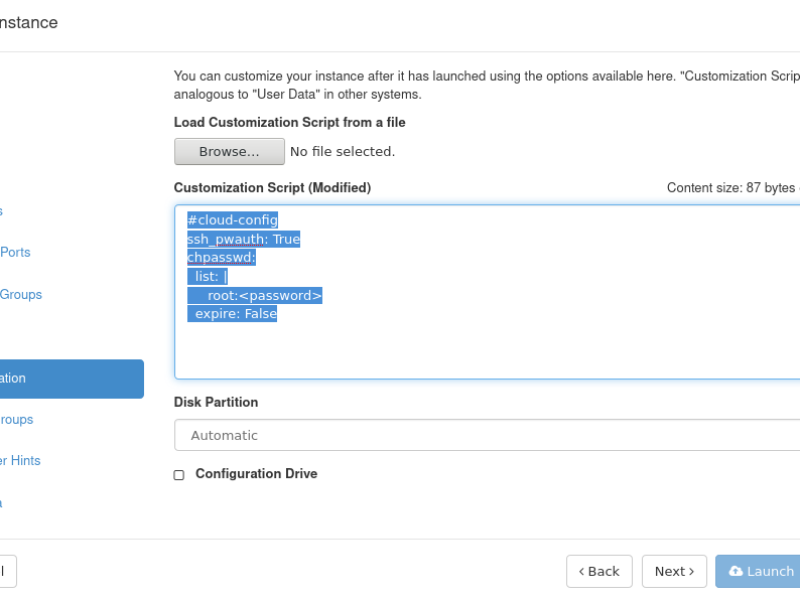Open the Server Groups sidebar tab

point(17,419)
